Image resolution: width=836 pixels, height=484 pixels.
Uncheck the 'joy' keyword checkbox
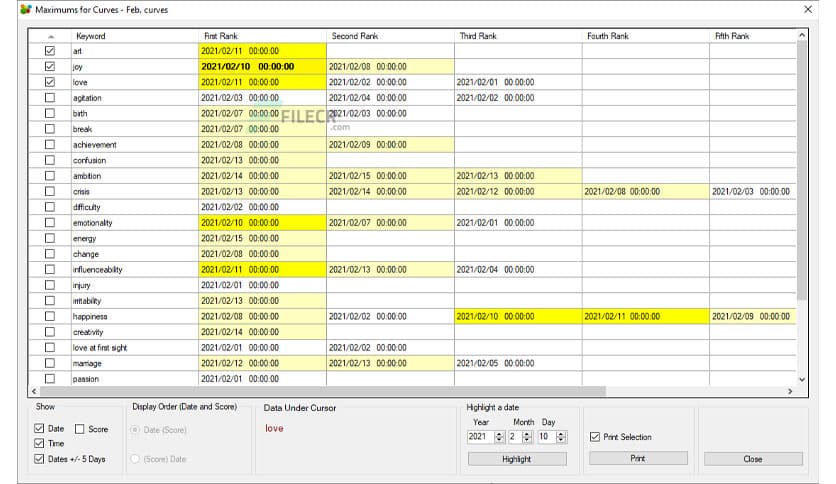pos(50,67)
